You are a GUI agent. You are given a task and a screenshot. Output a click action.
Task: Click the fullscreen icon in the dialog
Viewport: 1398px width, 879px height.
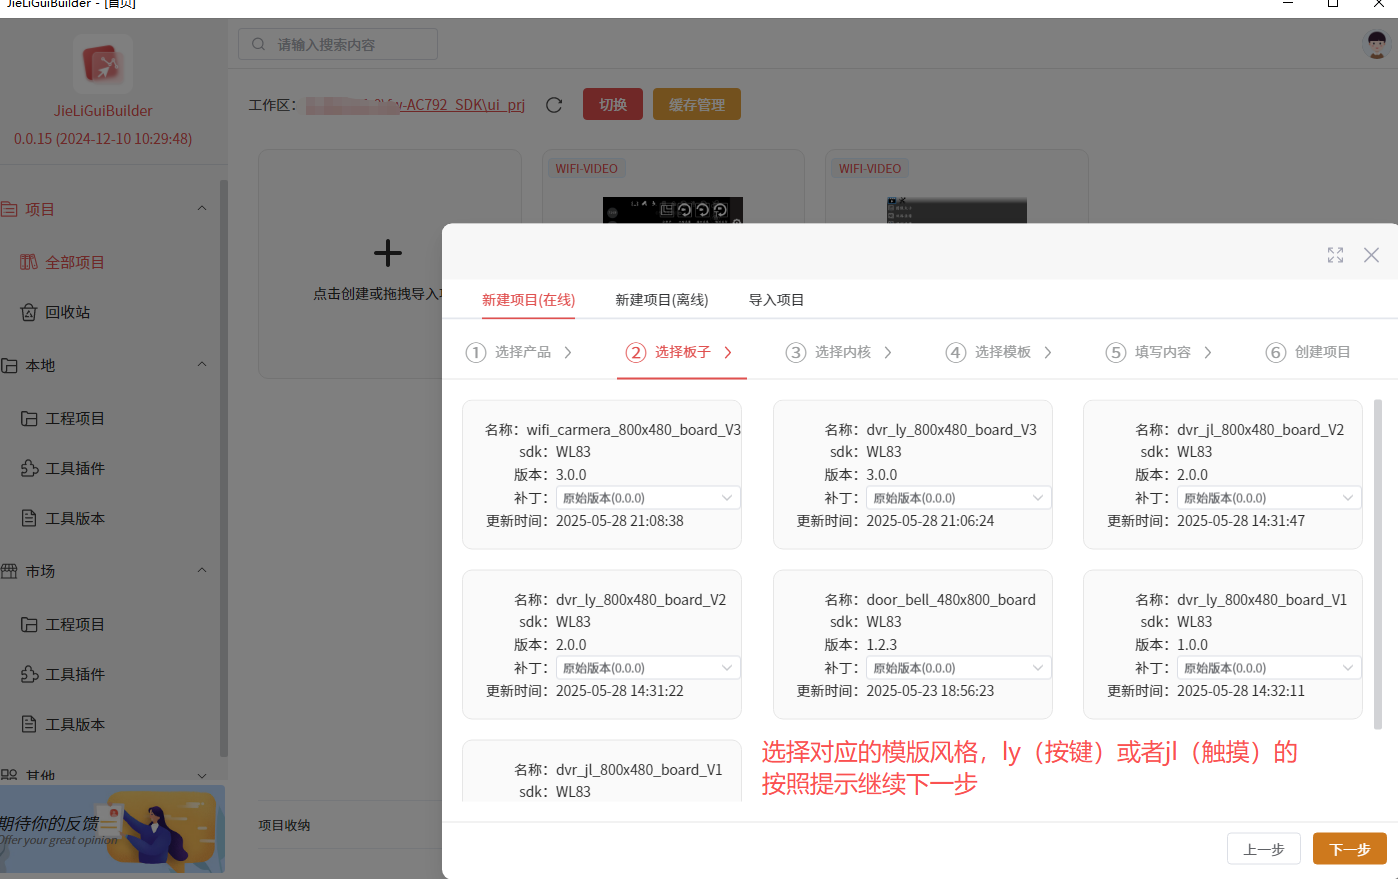pos(1335,255)
